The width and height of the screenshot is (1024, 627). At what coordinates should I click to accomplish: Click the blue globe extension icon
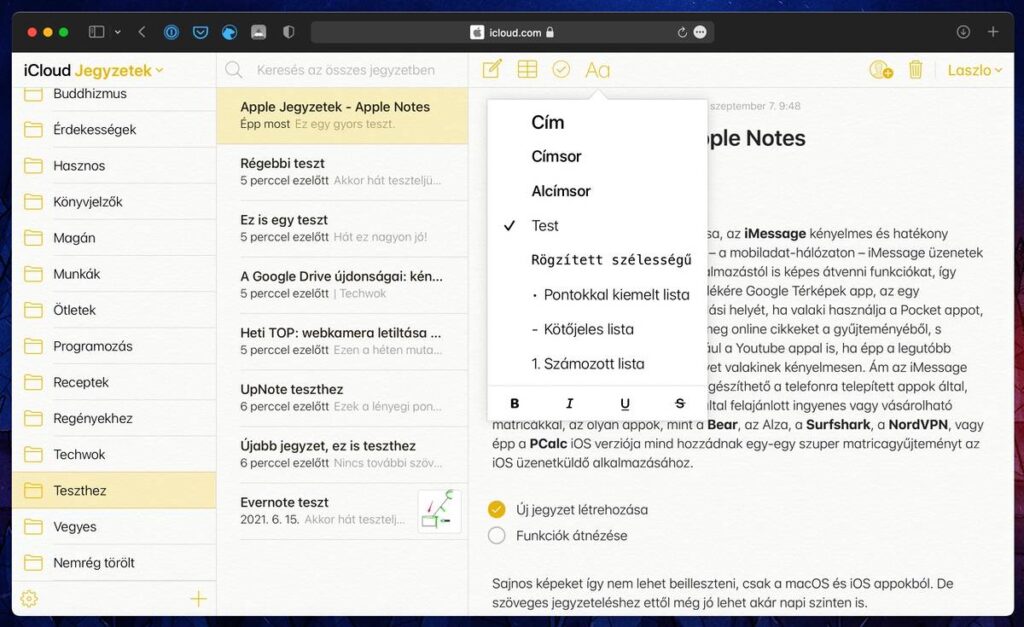pos(229,32)
